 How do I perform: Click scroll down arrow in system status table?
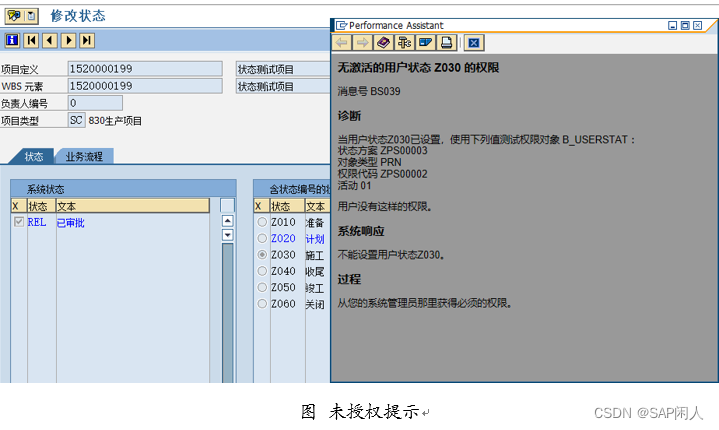pyautogui.click(x=227, y=235)
